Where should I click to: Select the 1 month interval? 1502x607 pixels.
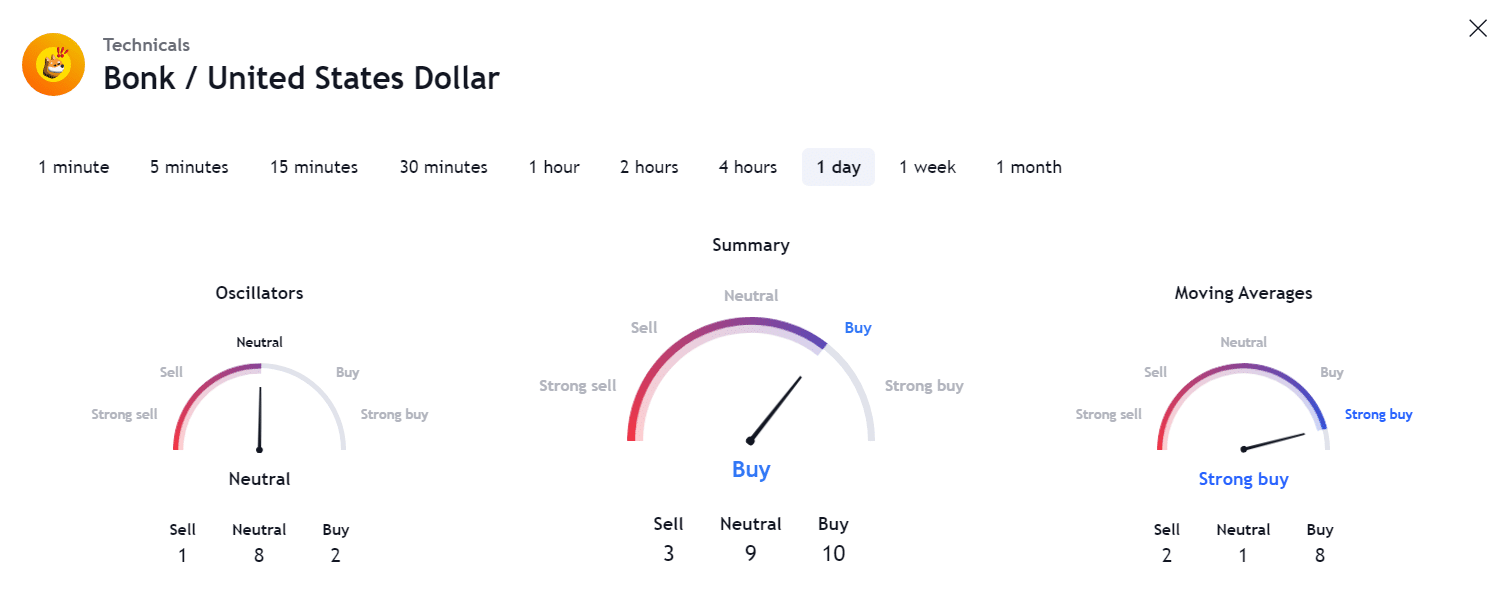point(1028,167)
